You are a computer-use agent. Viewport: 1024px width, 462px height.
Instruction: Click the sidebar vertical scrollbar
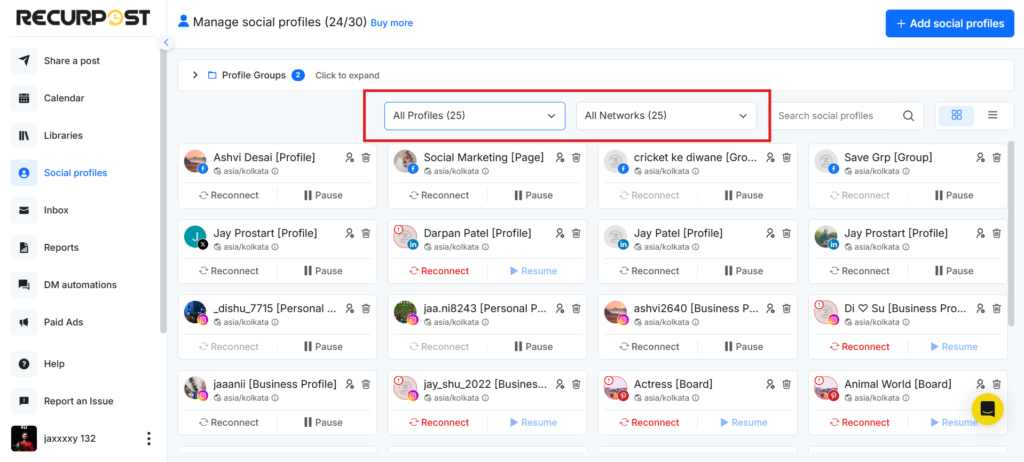click(x=163, y=190)
